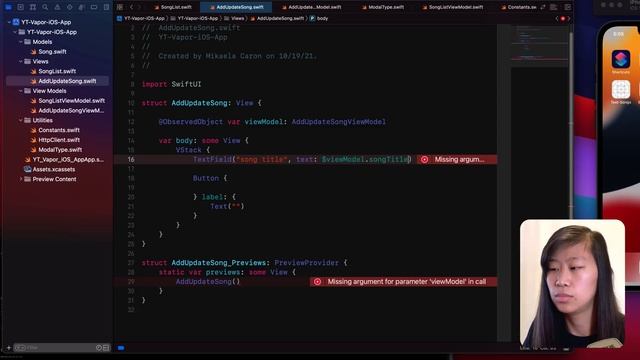Open the Source Control navigator icon
Viewport: 640px width, 360px height.
coord(20,7)
